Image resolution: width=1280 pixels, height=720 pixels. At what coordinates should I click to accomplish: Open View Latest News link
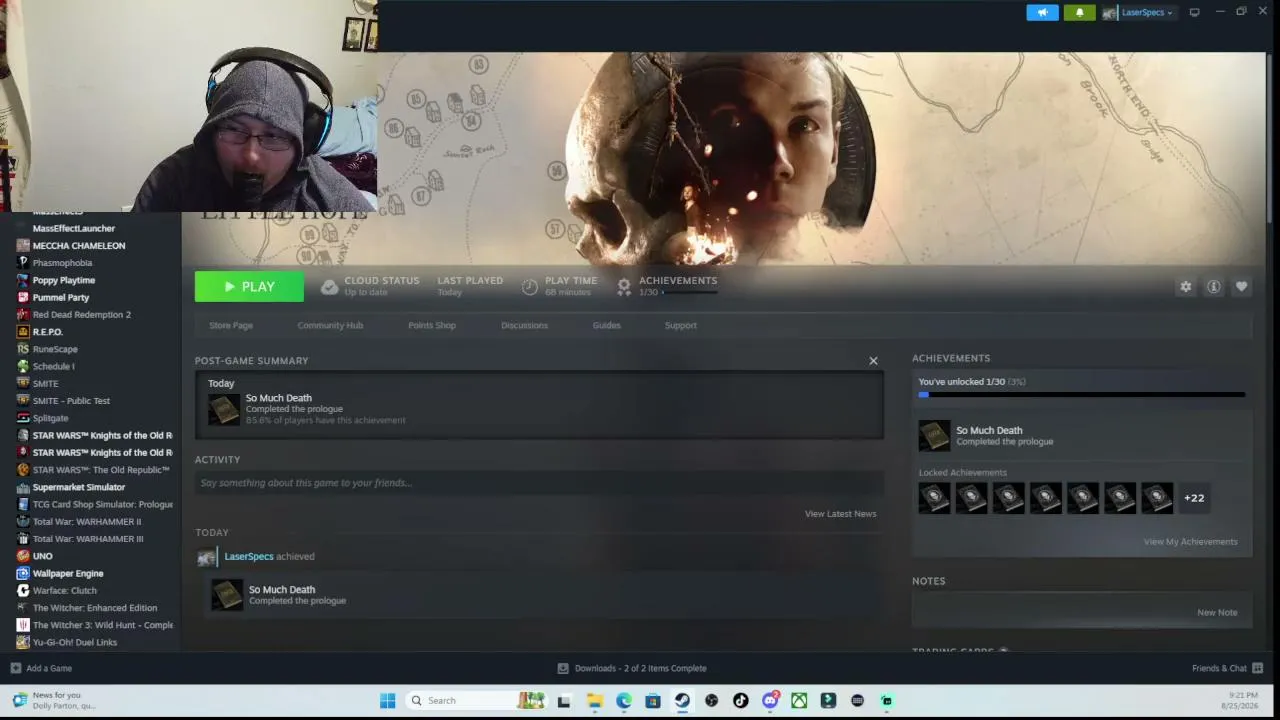pyautogui.click(x=840, y=514)
